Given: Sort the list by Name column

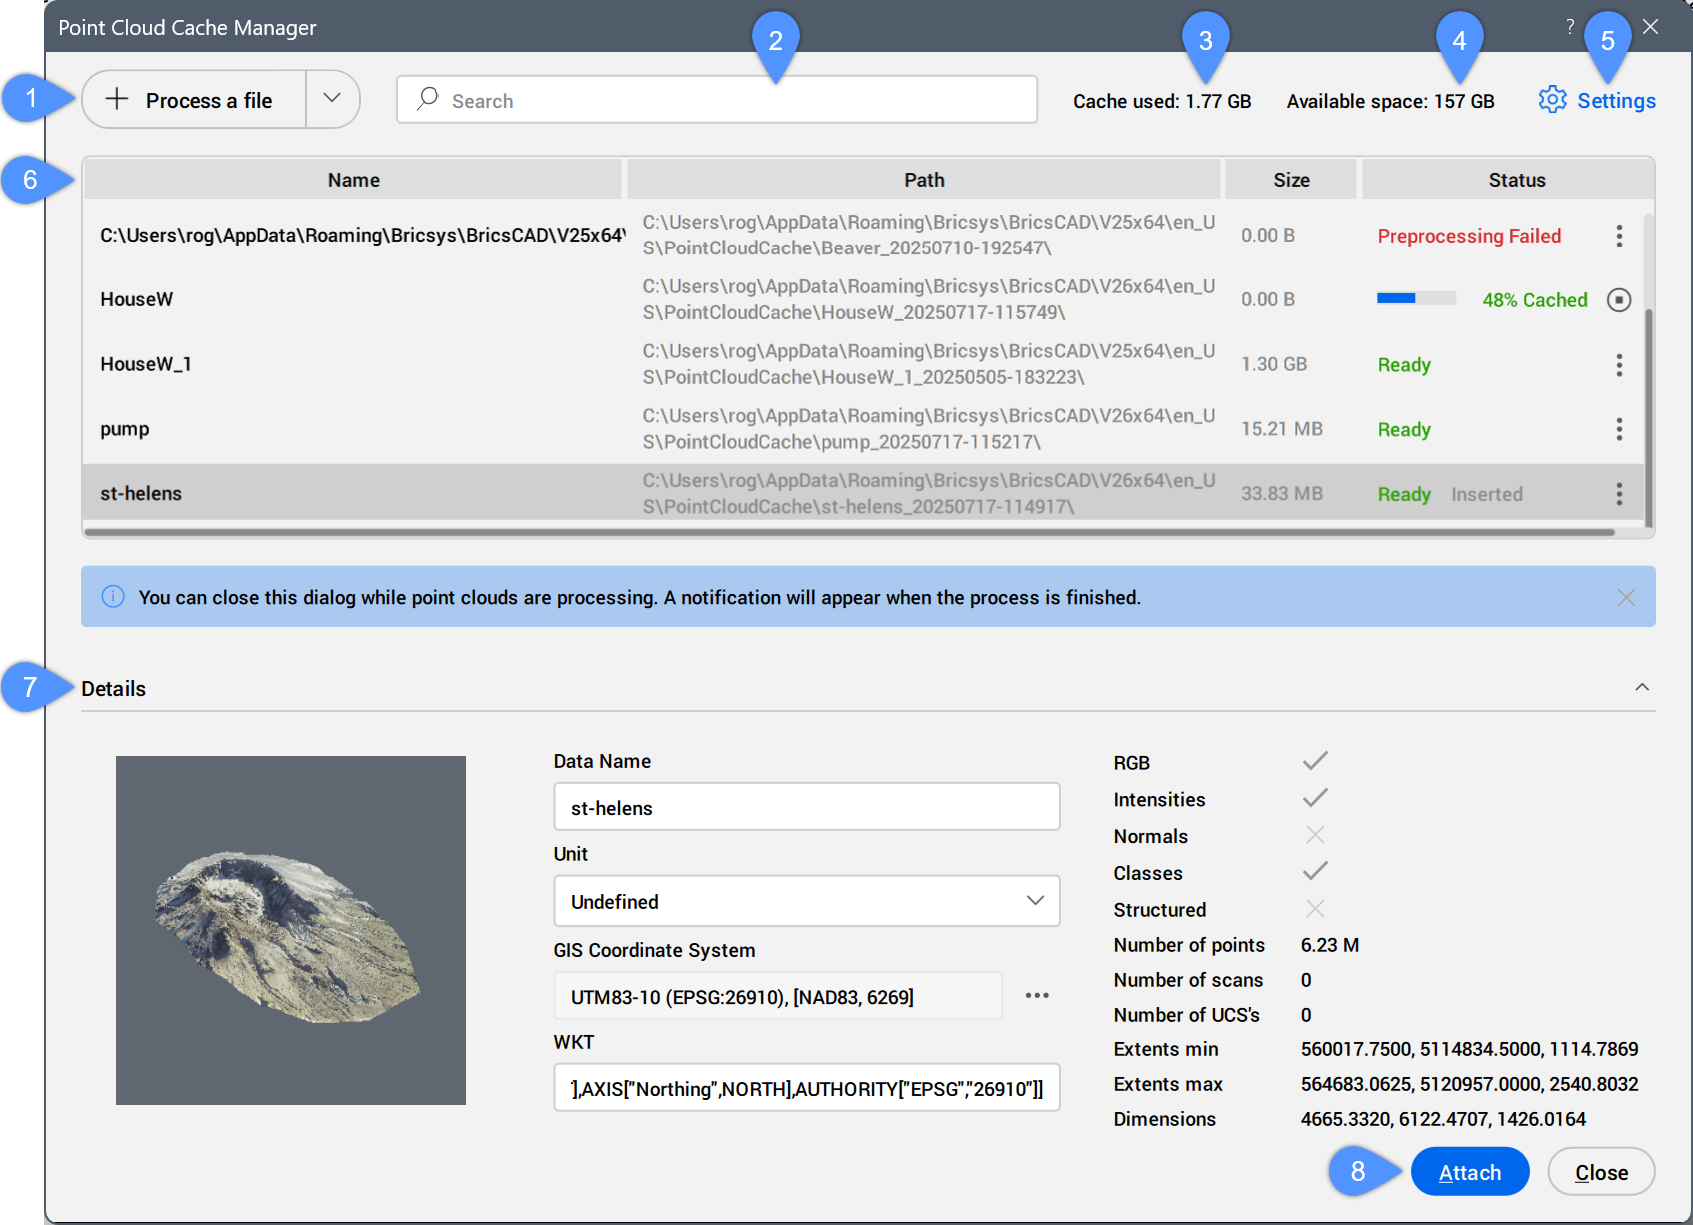Looking at the screenshot, I should (x=353, y=180).
